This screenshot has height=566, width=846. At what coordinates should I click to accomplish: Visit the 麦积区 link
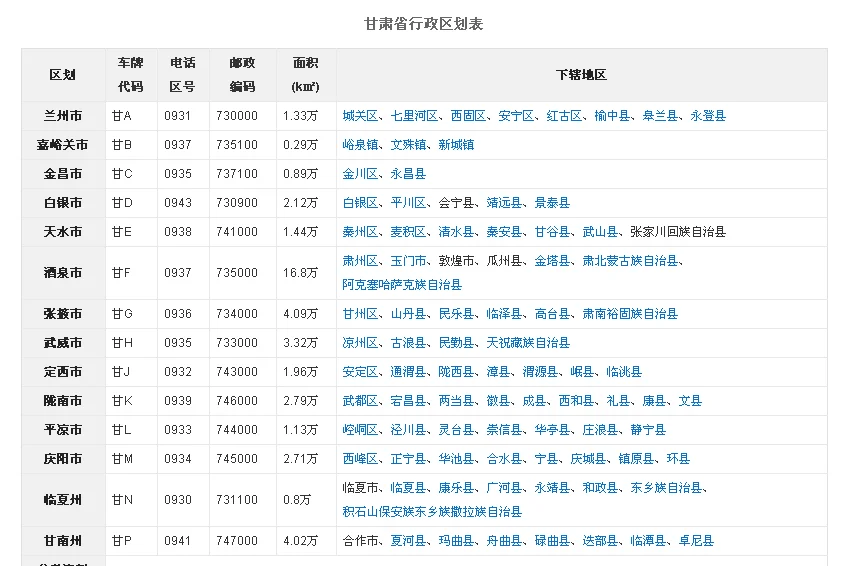[408, 233]
